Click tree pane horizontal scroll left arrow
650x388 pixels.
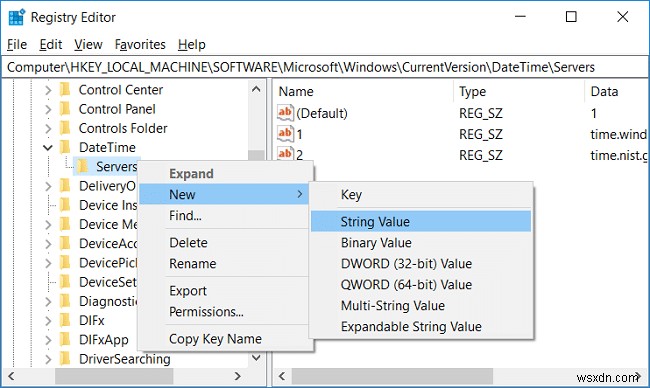[11, 376]
